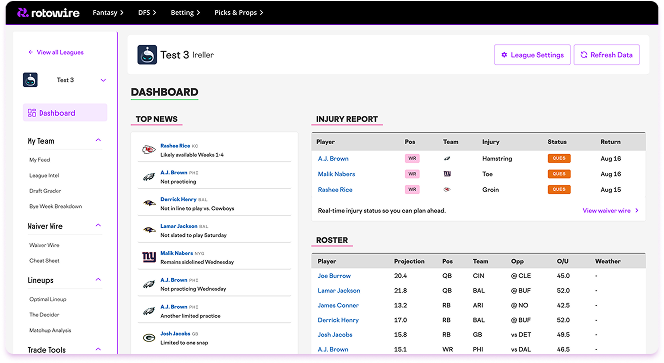Open Matchup Analysis

[50, 330]
